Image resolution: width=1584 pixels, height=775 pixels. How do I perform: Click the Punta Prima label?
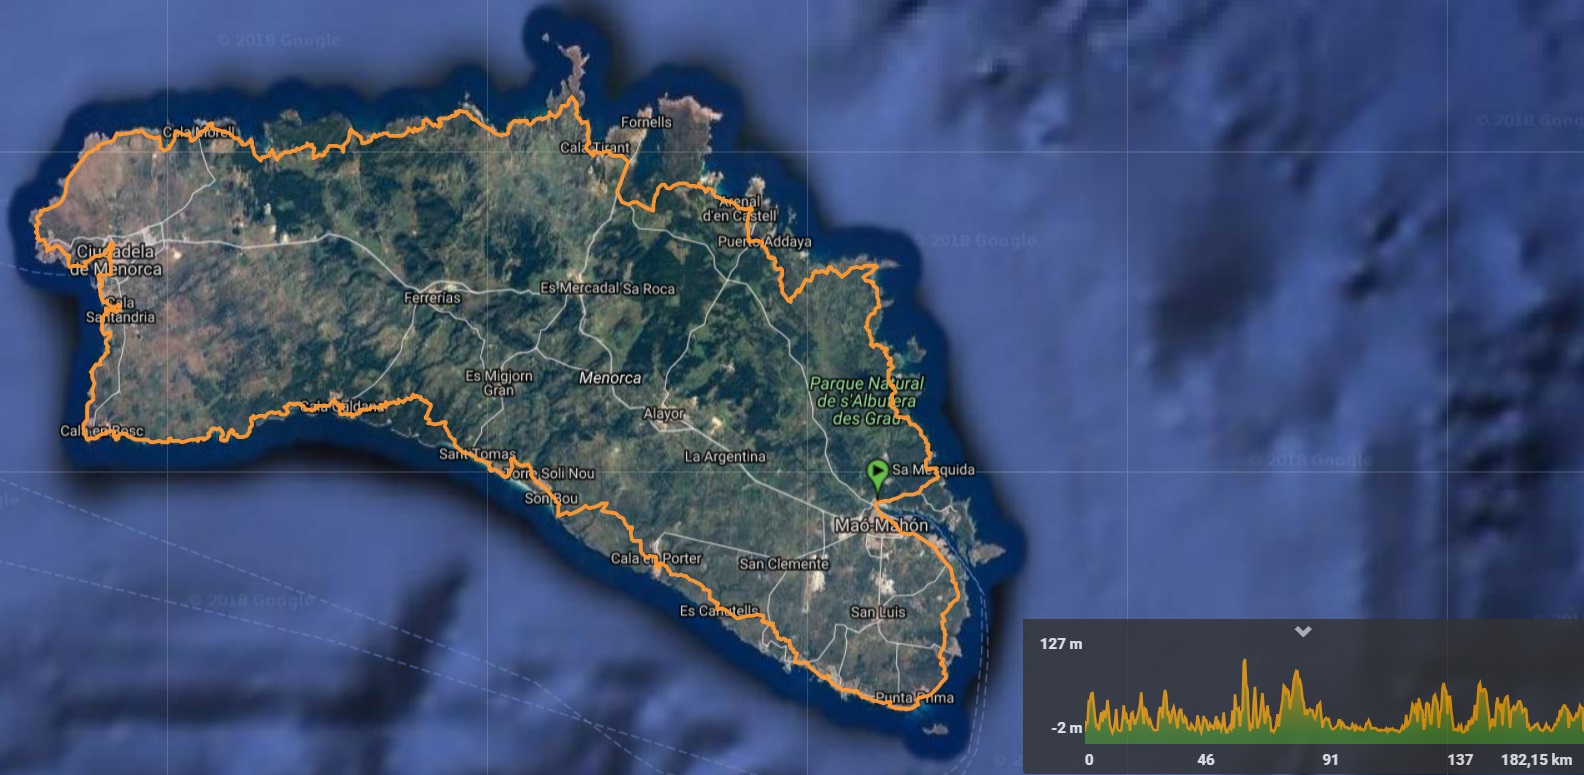point(914,697)
